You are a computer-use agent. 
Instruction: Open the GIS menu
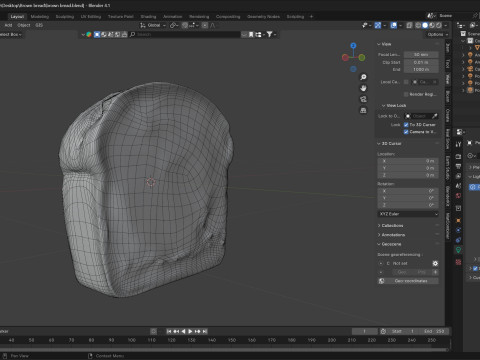(x=39, y=25)
